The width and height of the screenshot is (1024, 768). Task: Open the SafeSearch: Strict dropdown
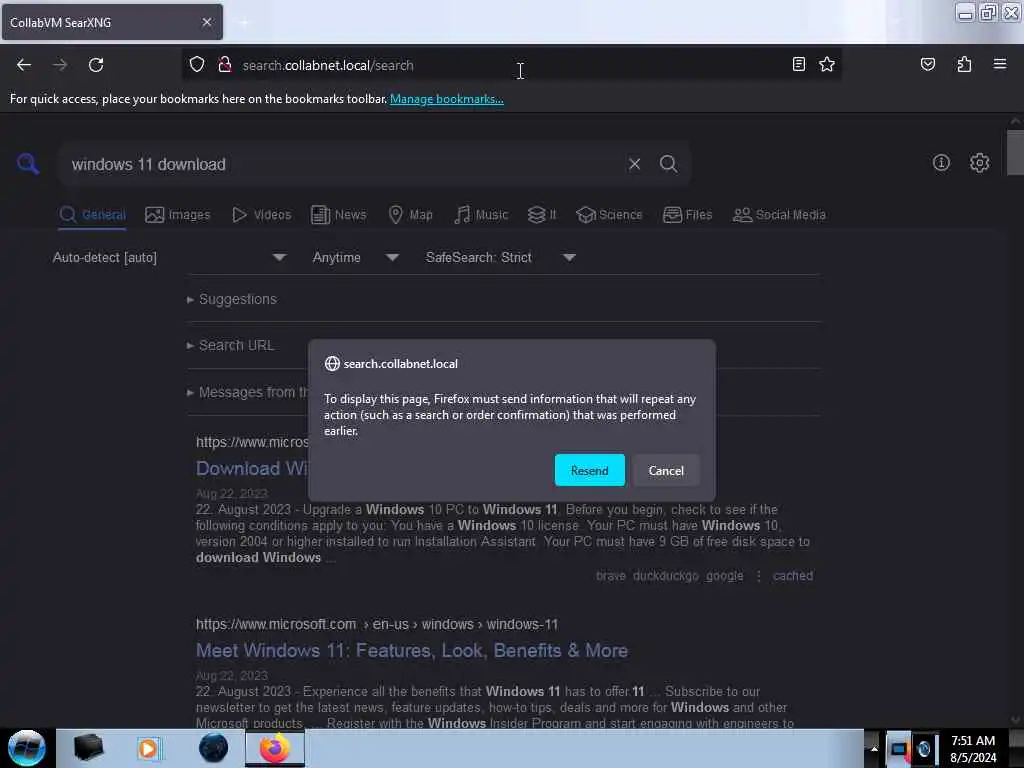click(x=500, y=257)
